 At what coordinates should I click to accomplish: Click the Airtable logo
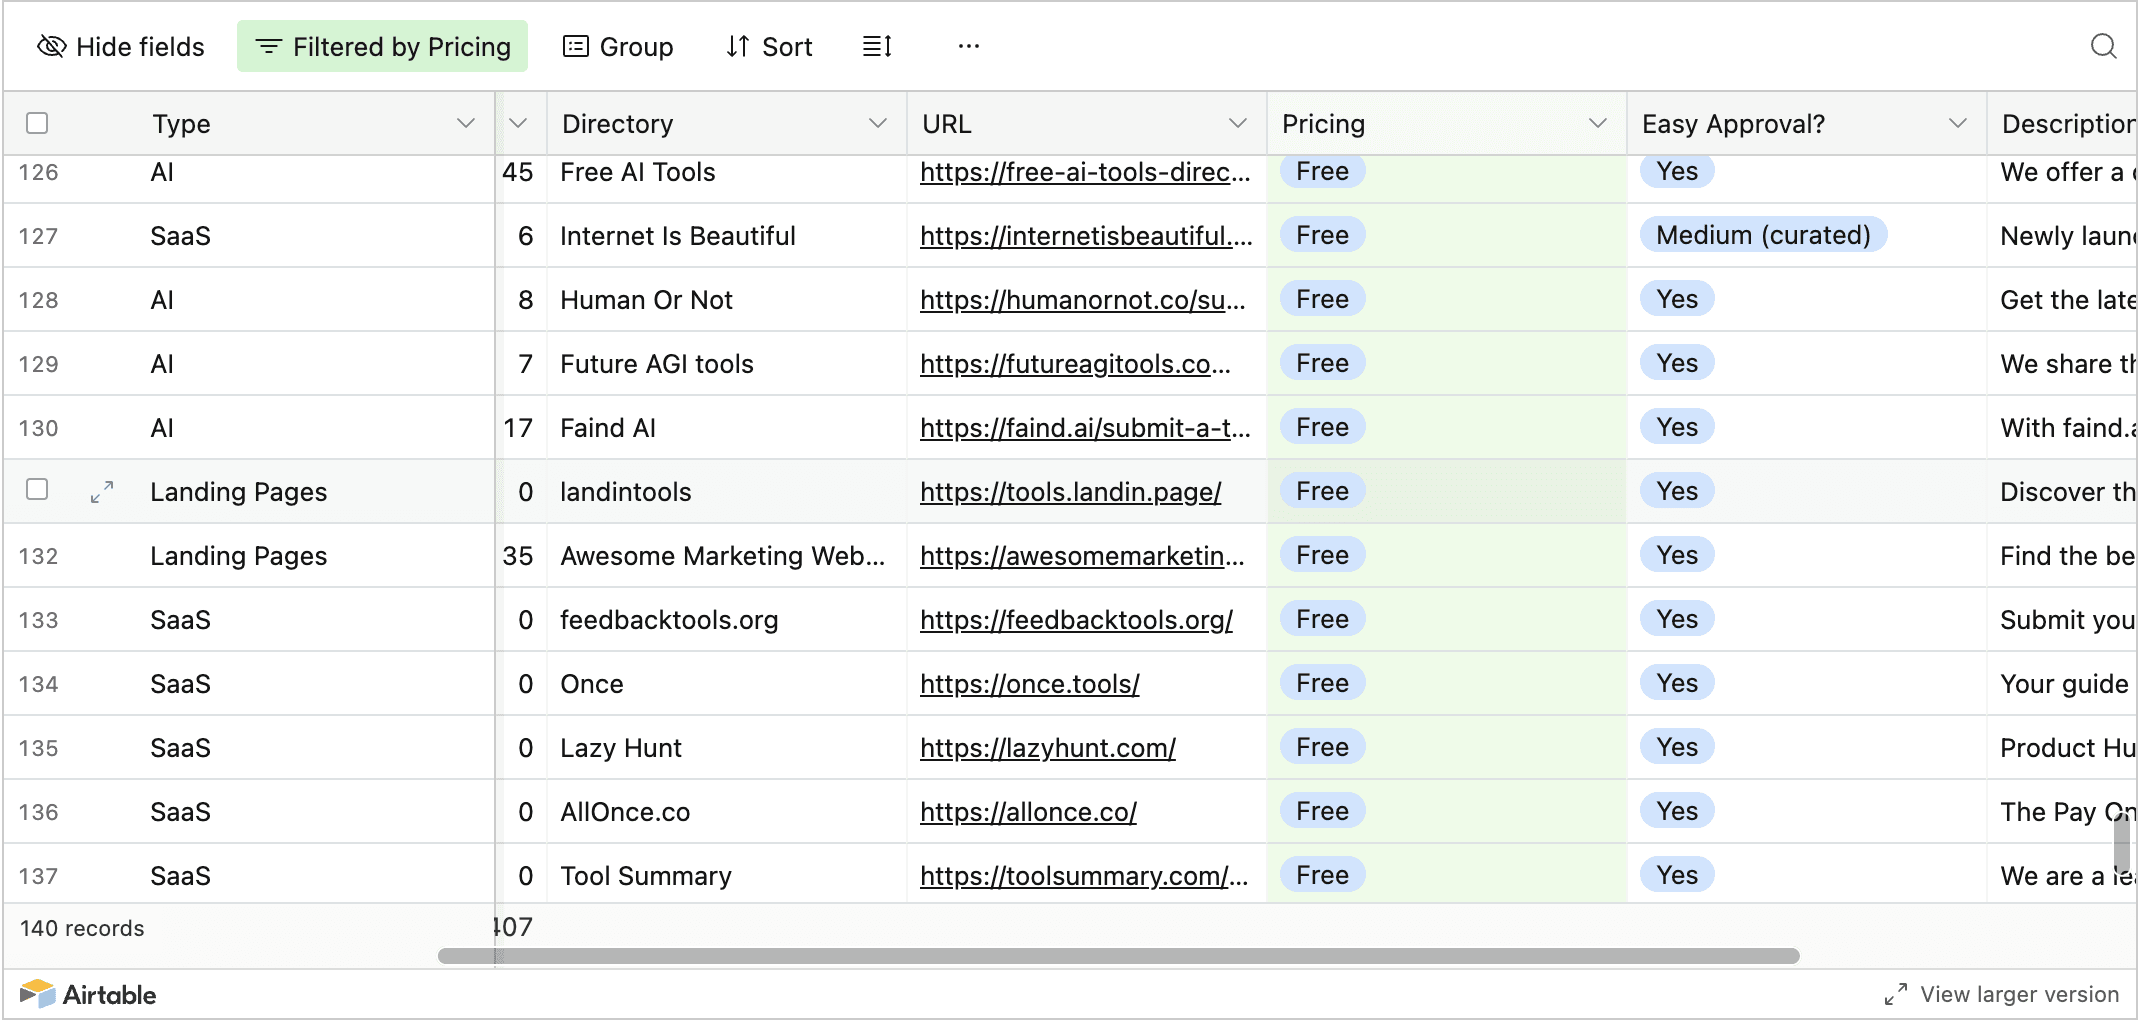coord(88,995)
